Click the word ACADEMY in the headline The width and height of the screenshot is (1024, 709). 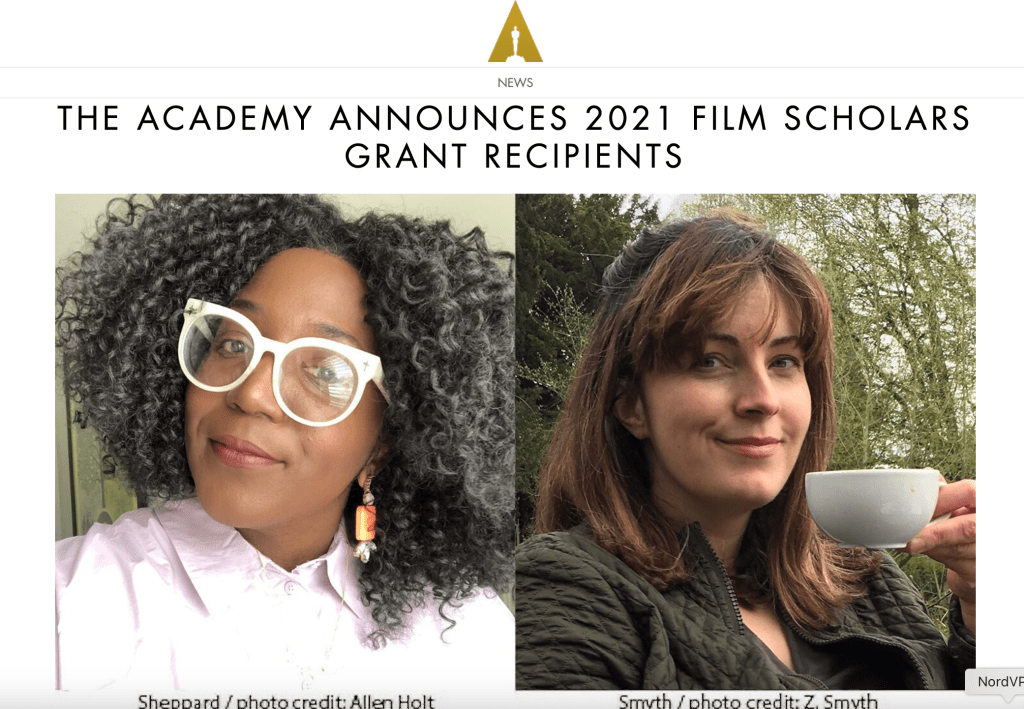coord(225,118)
